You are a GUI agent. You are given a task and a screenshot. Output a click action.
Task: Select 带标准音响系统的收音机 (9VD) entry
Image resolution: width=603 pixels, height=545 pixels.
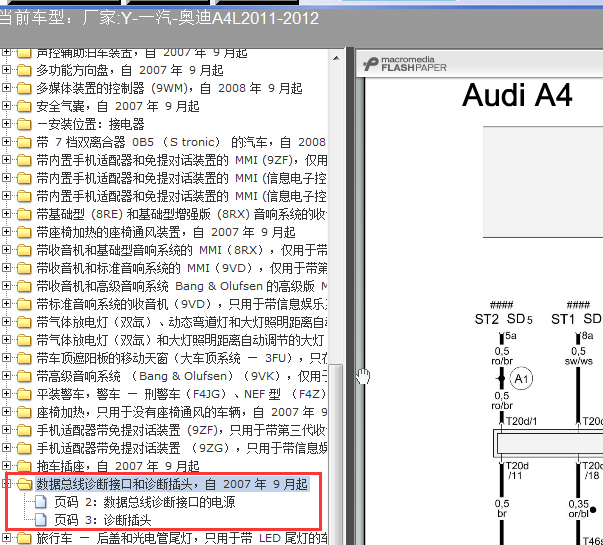(x=182, y=304)
